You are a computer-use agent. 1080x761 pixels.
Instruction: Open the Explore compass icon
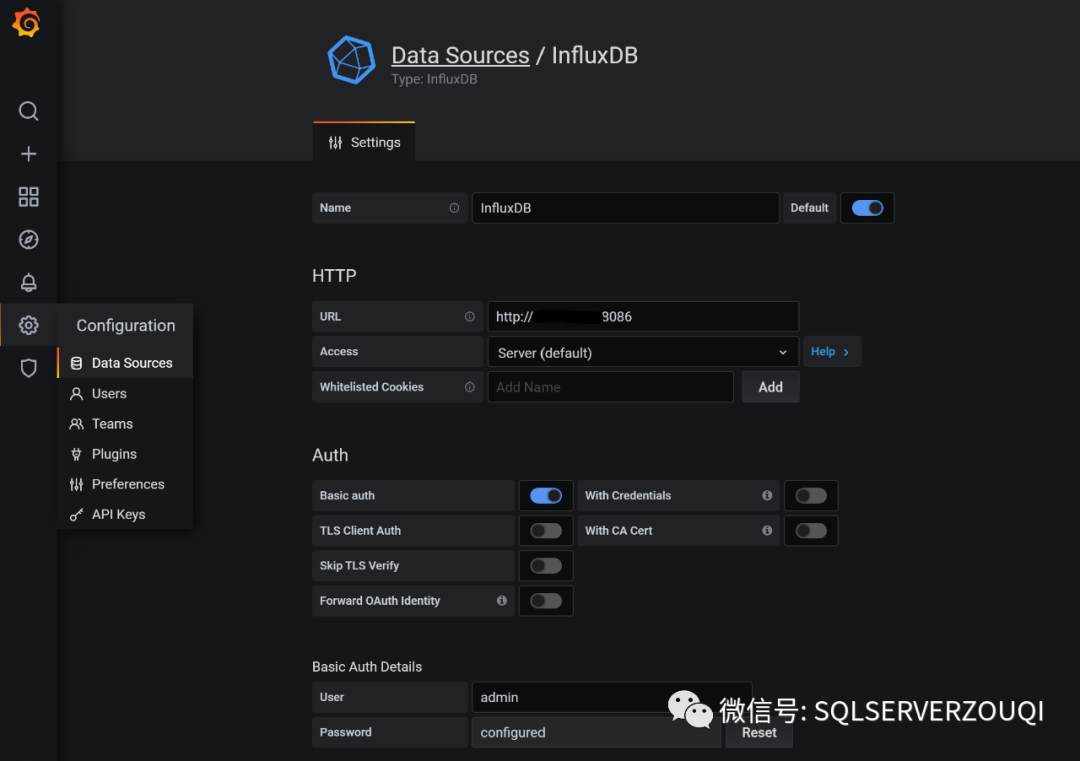pyautogui.click(x=29, y=240)
